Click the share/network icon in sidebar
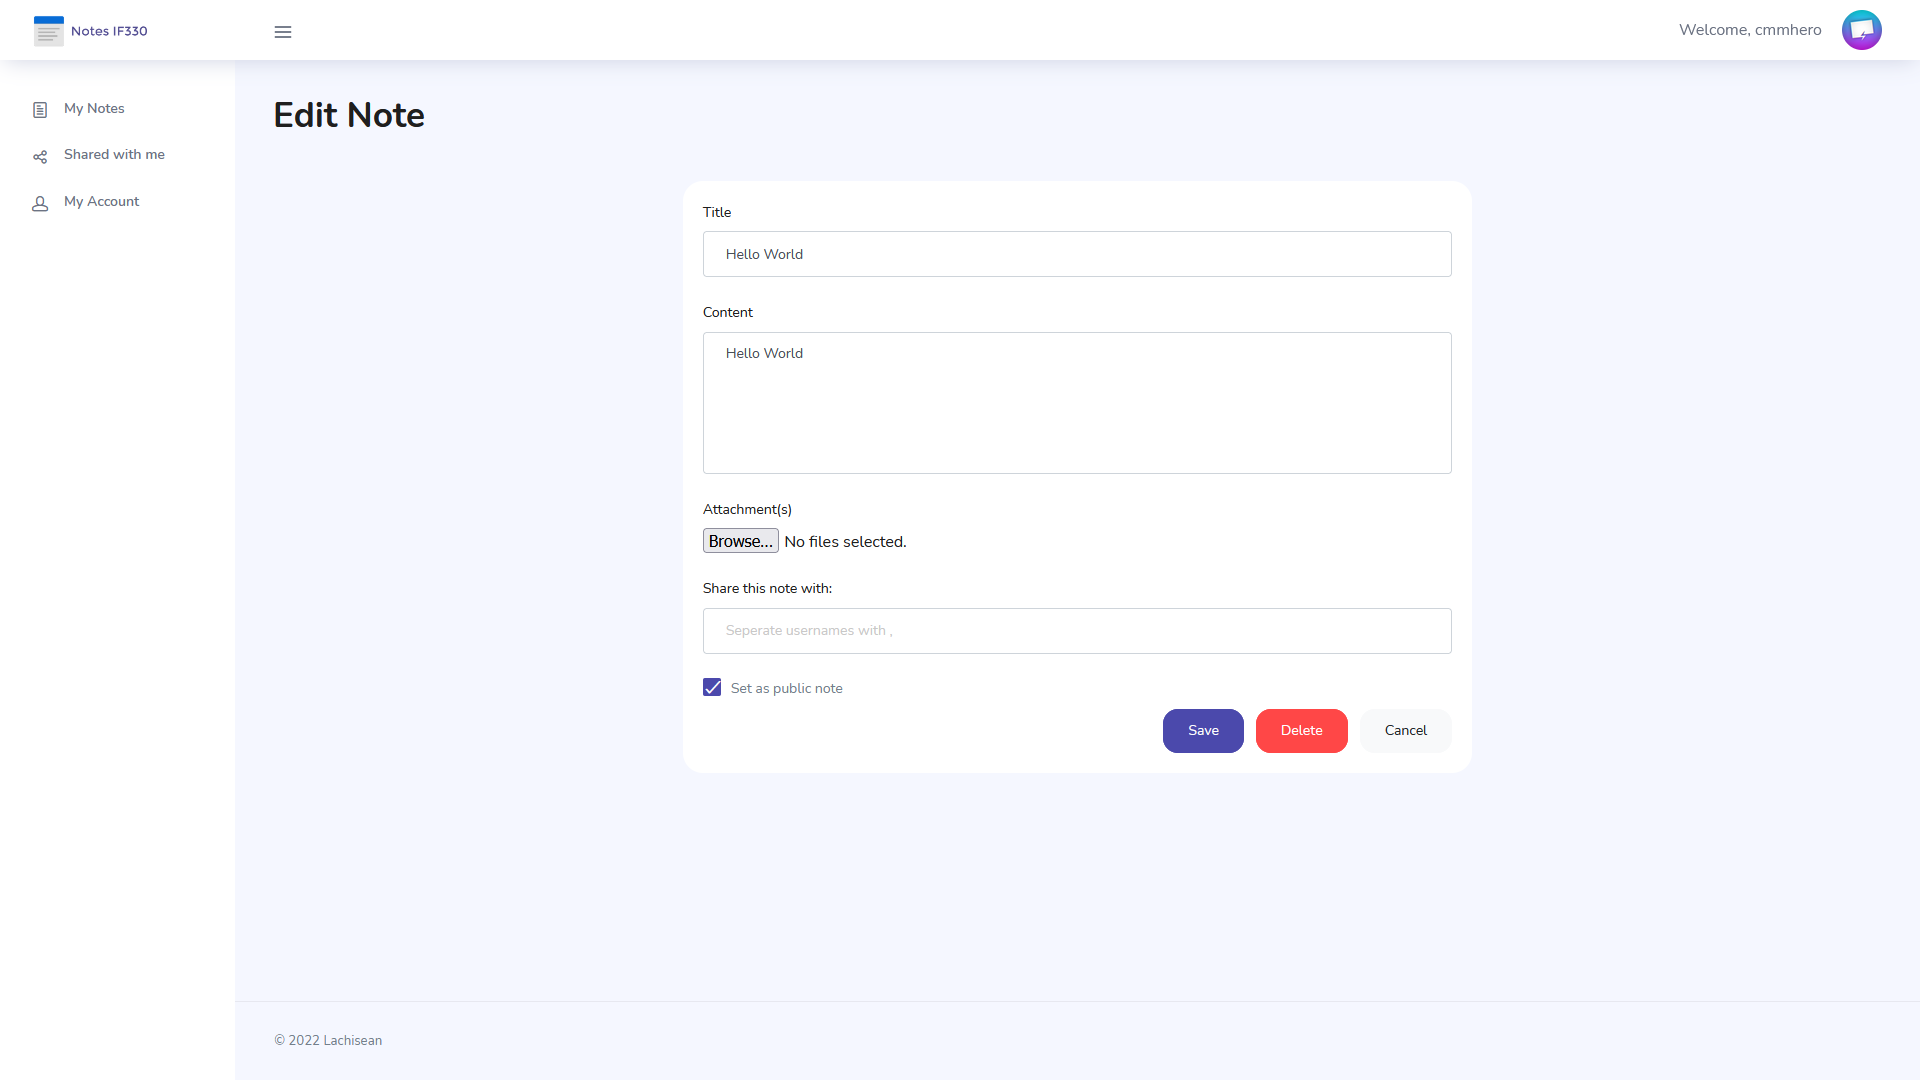This screenshot has width=1920, height=1080. (x=40, y=156)
